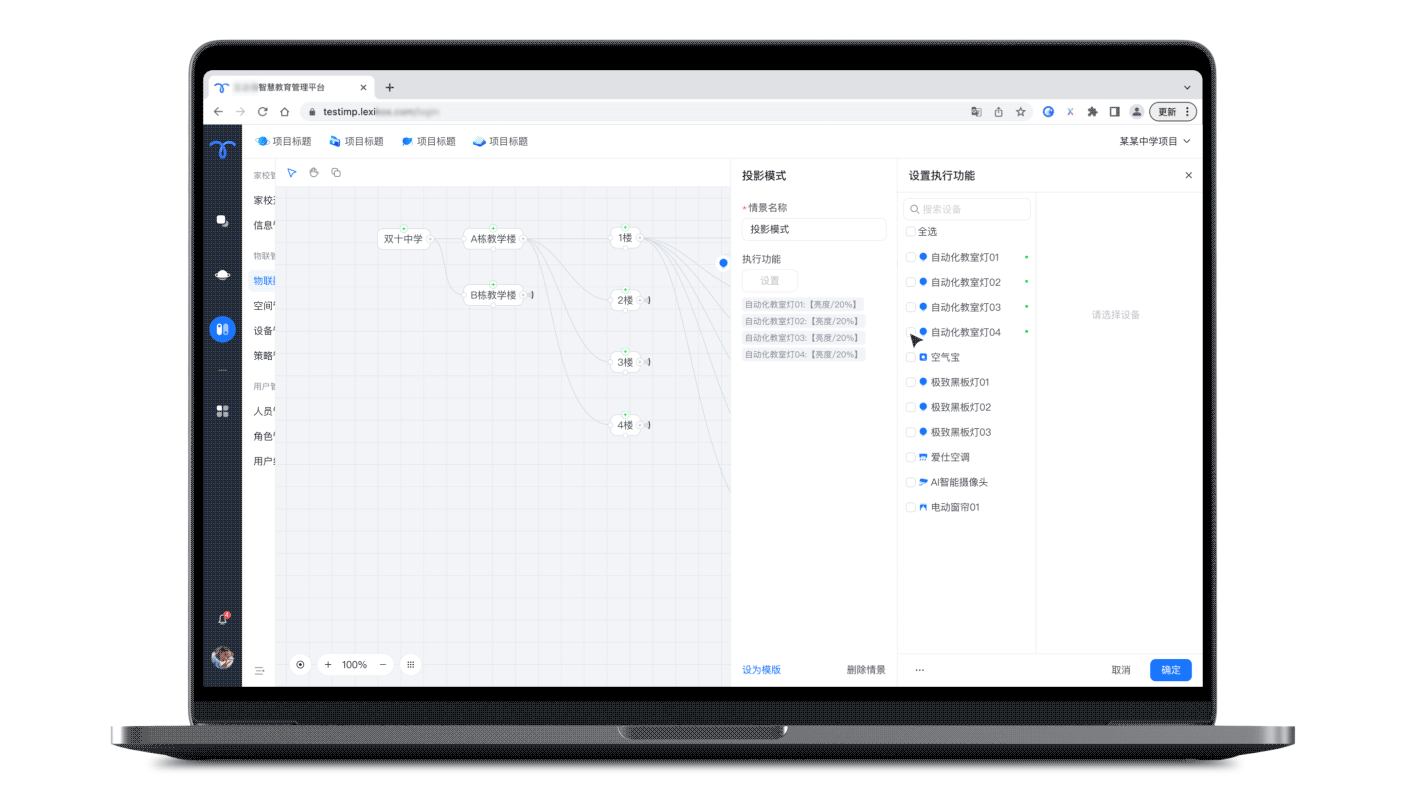Check the 自动化教室灯02 checkbox
This screenshot has width=1401, height=788.
[x=910, y=282]
